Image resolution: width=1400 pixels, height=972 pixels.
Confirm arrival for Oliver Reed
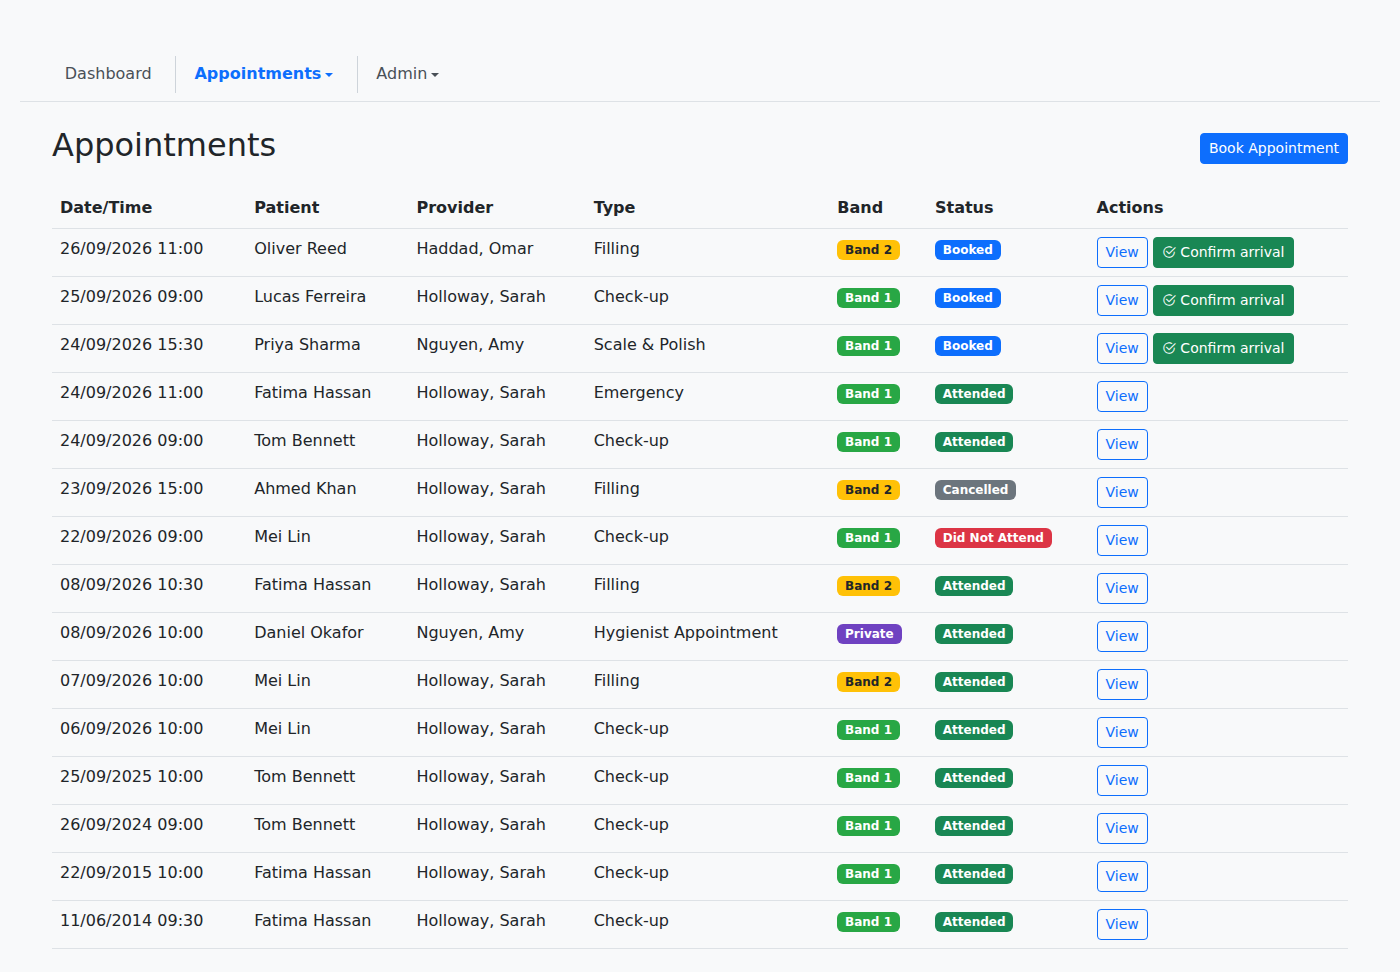[x=1223, y=252]
